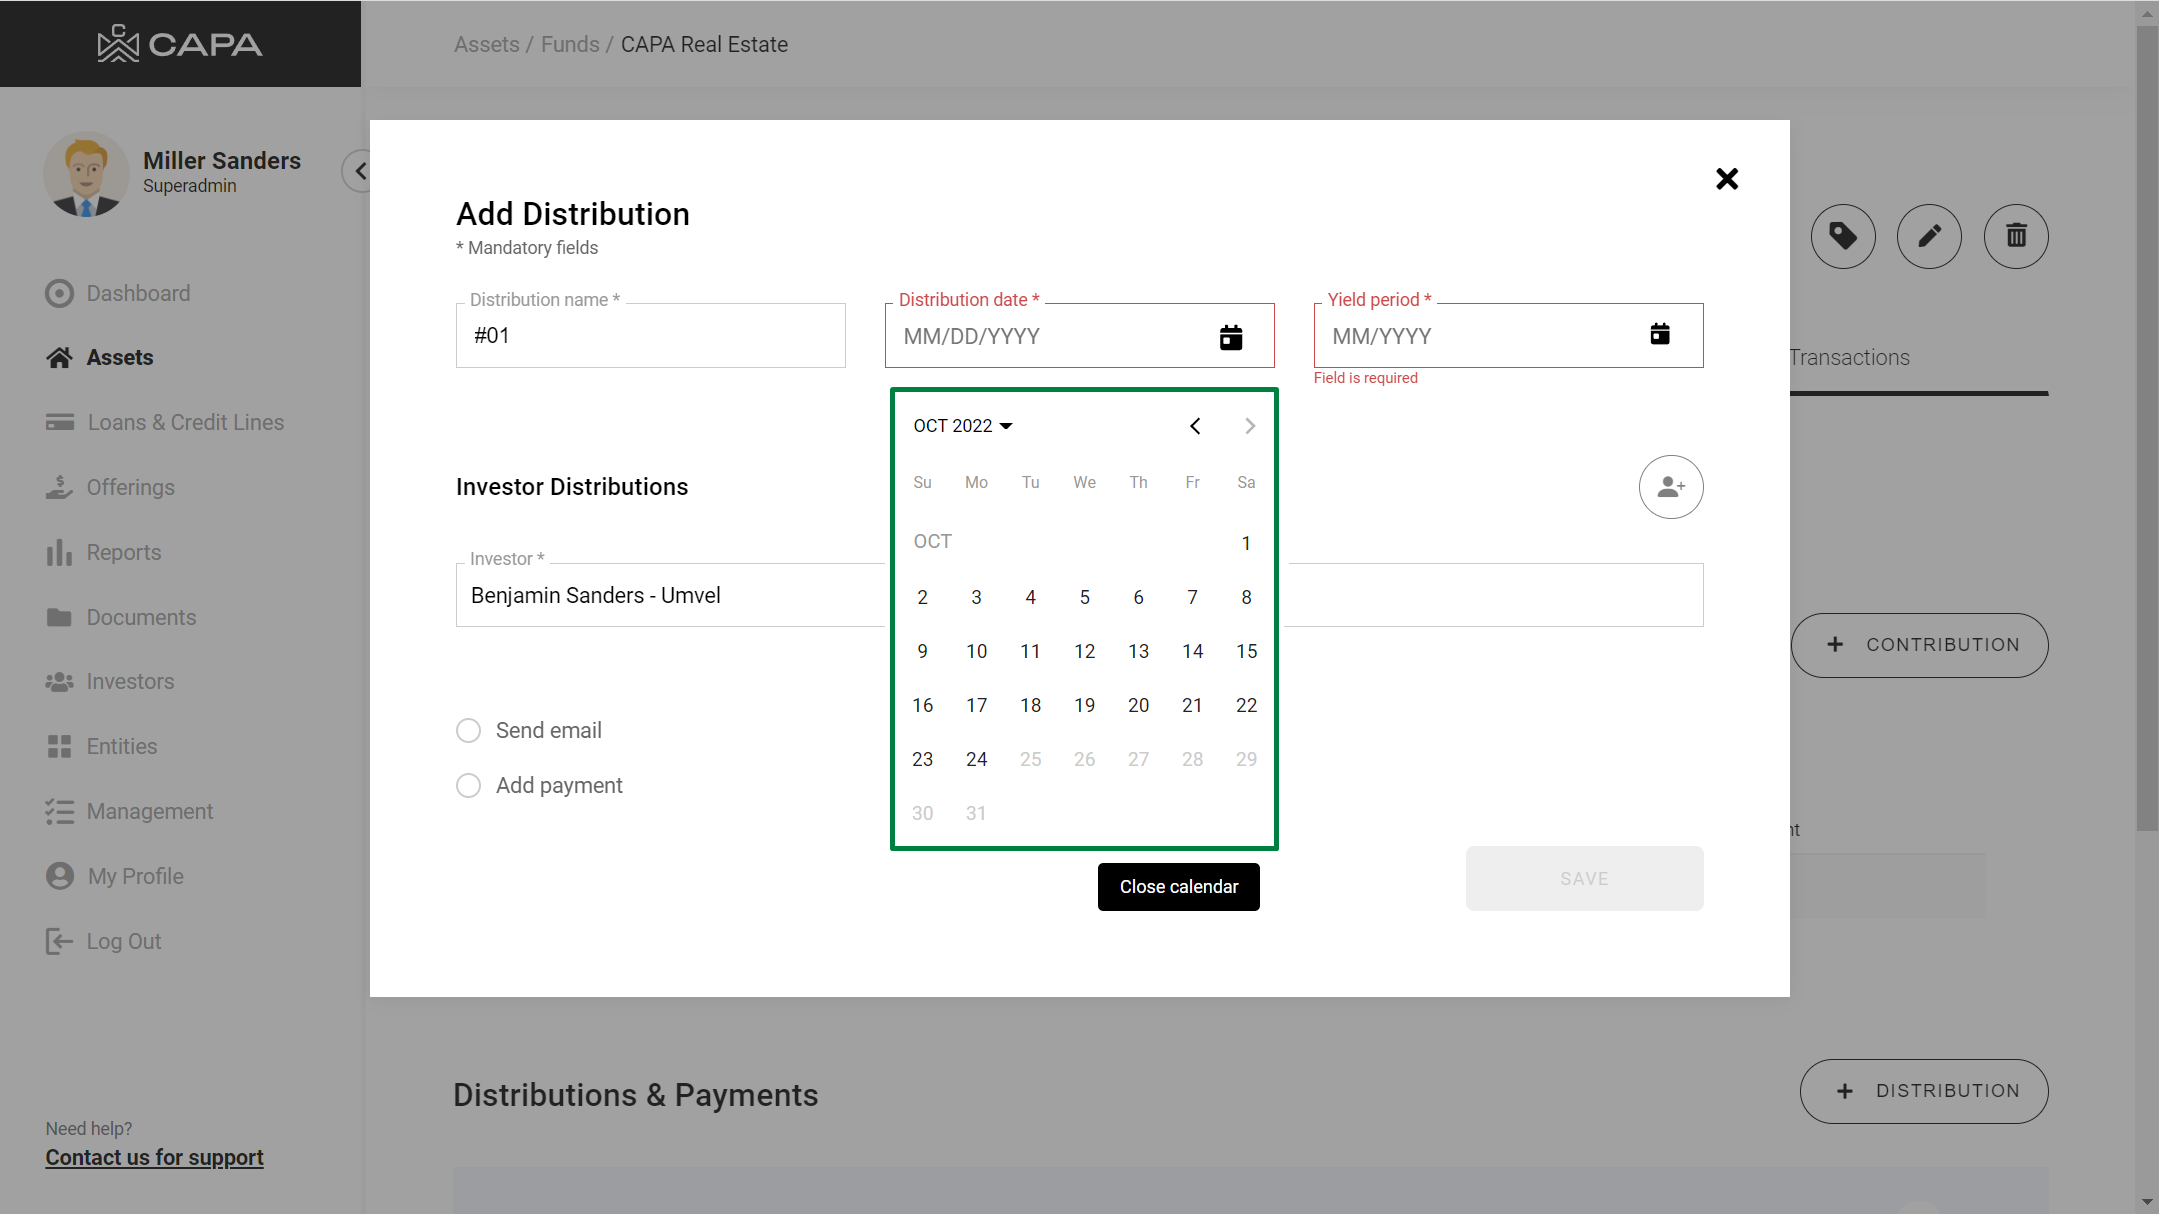This screenshot has width=2159, height=1214.
Task: Click the Close calendar button
Action: point(1178,887)
